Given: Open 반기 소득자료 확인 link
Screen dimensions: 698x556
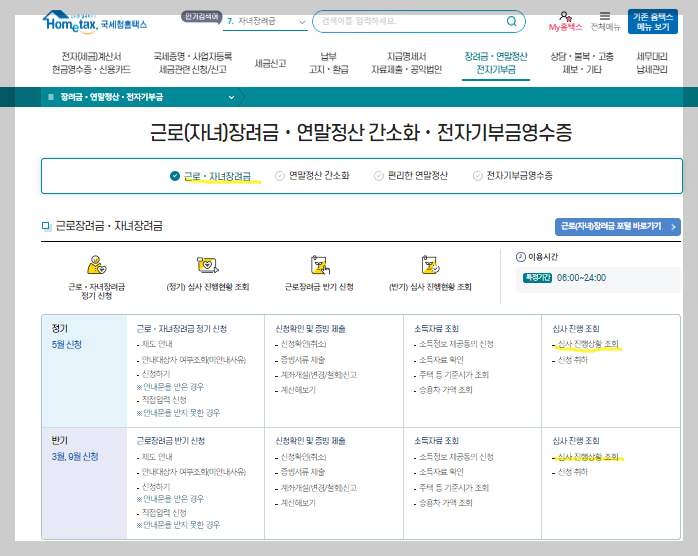Looking at the screenshot, I should coord(441,472).
